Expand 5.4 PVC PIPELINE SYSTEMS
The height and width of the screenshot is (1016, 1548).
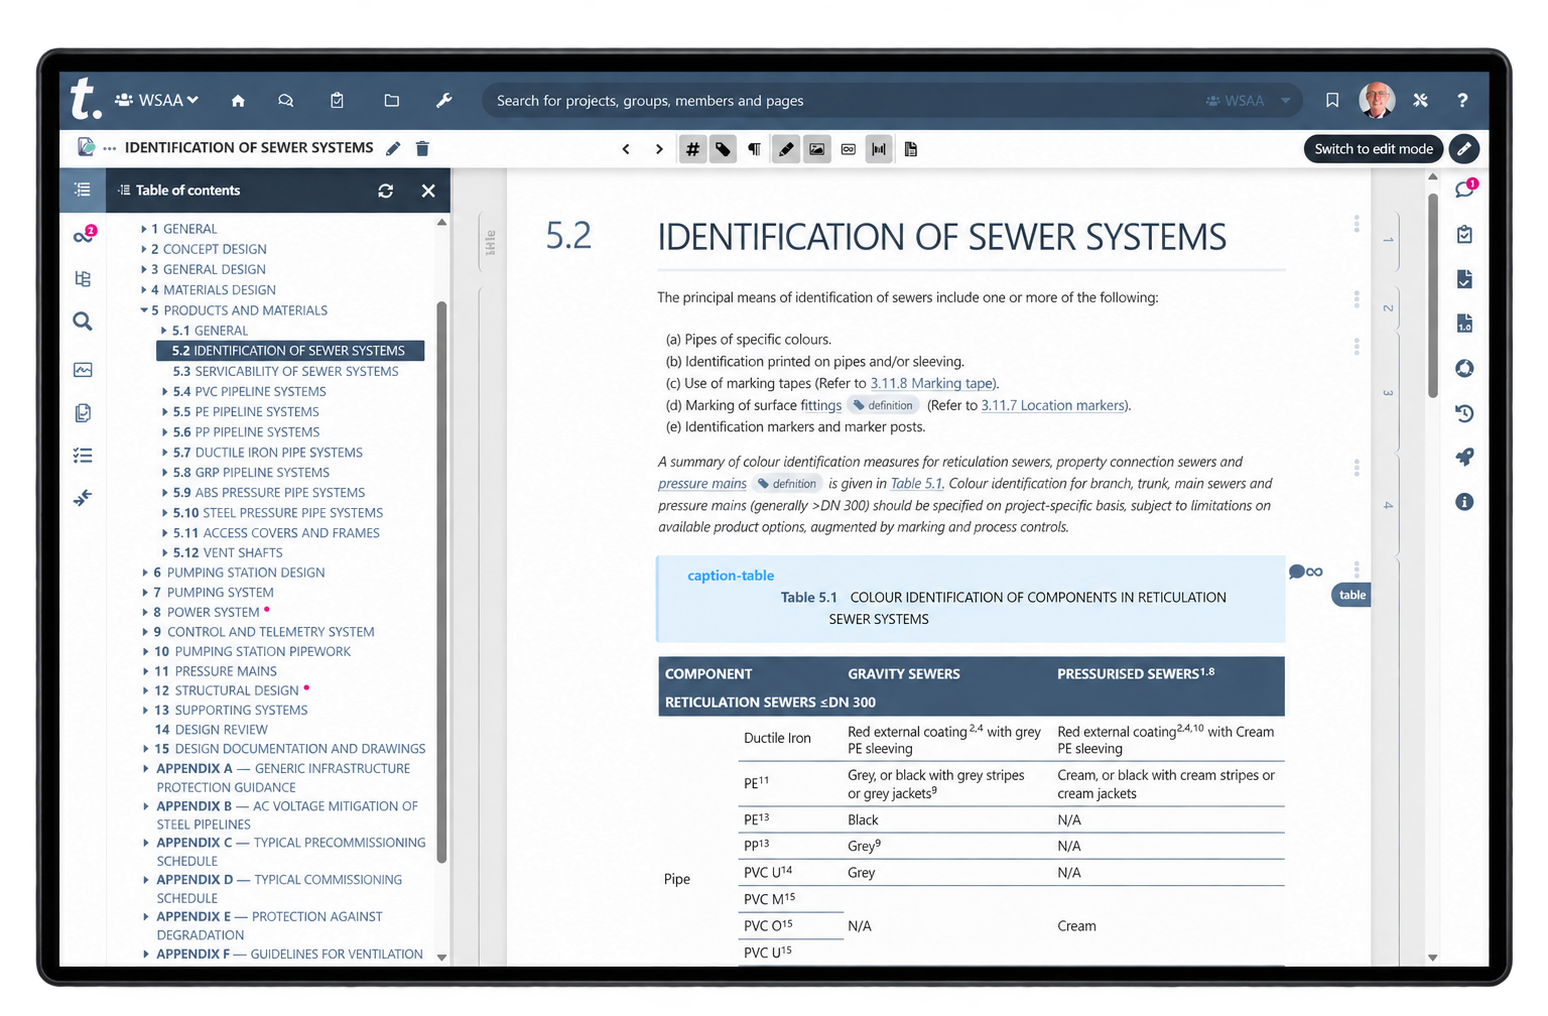pos(165,392)
